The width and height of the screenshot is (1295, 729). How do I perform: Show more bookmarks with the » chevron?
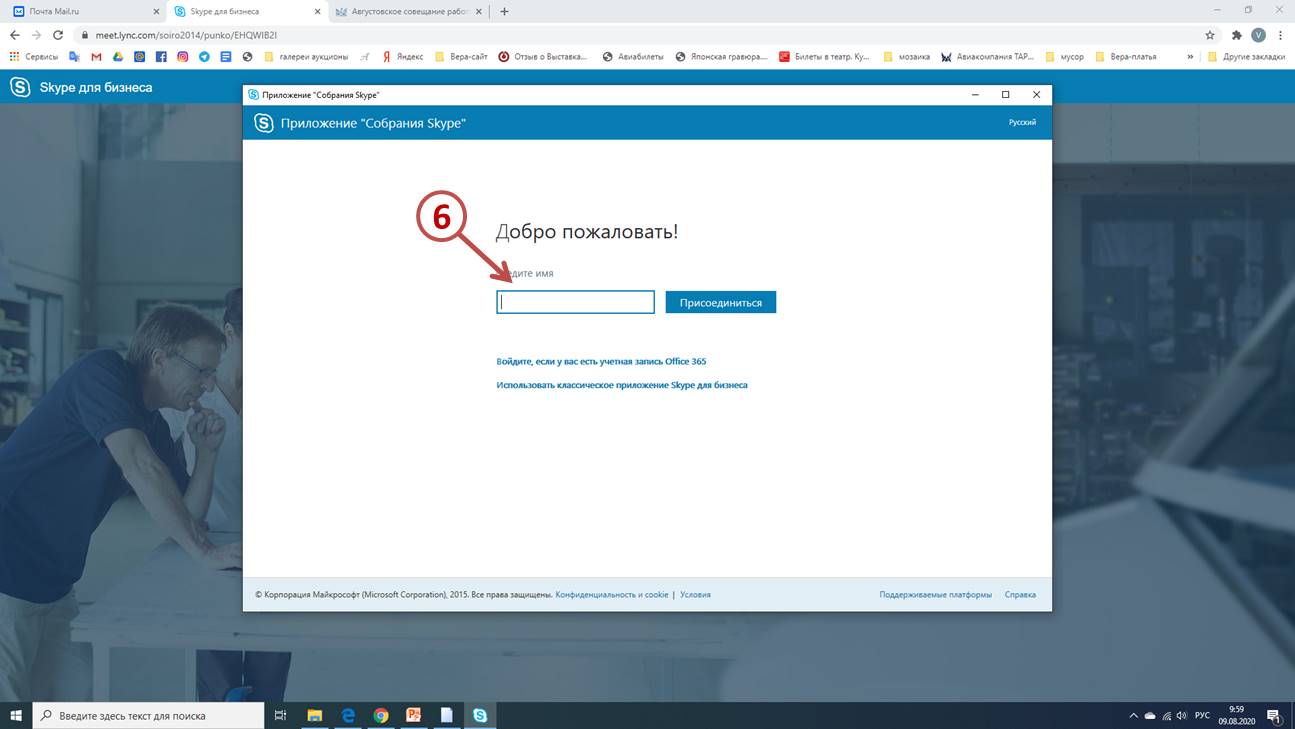pyautogui.click(x=1190, y=57)
